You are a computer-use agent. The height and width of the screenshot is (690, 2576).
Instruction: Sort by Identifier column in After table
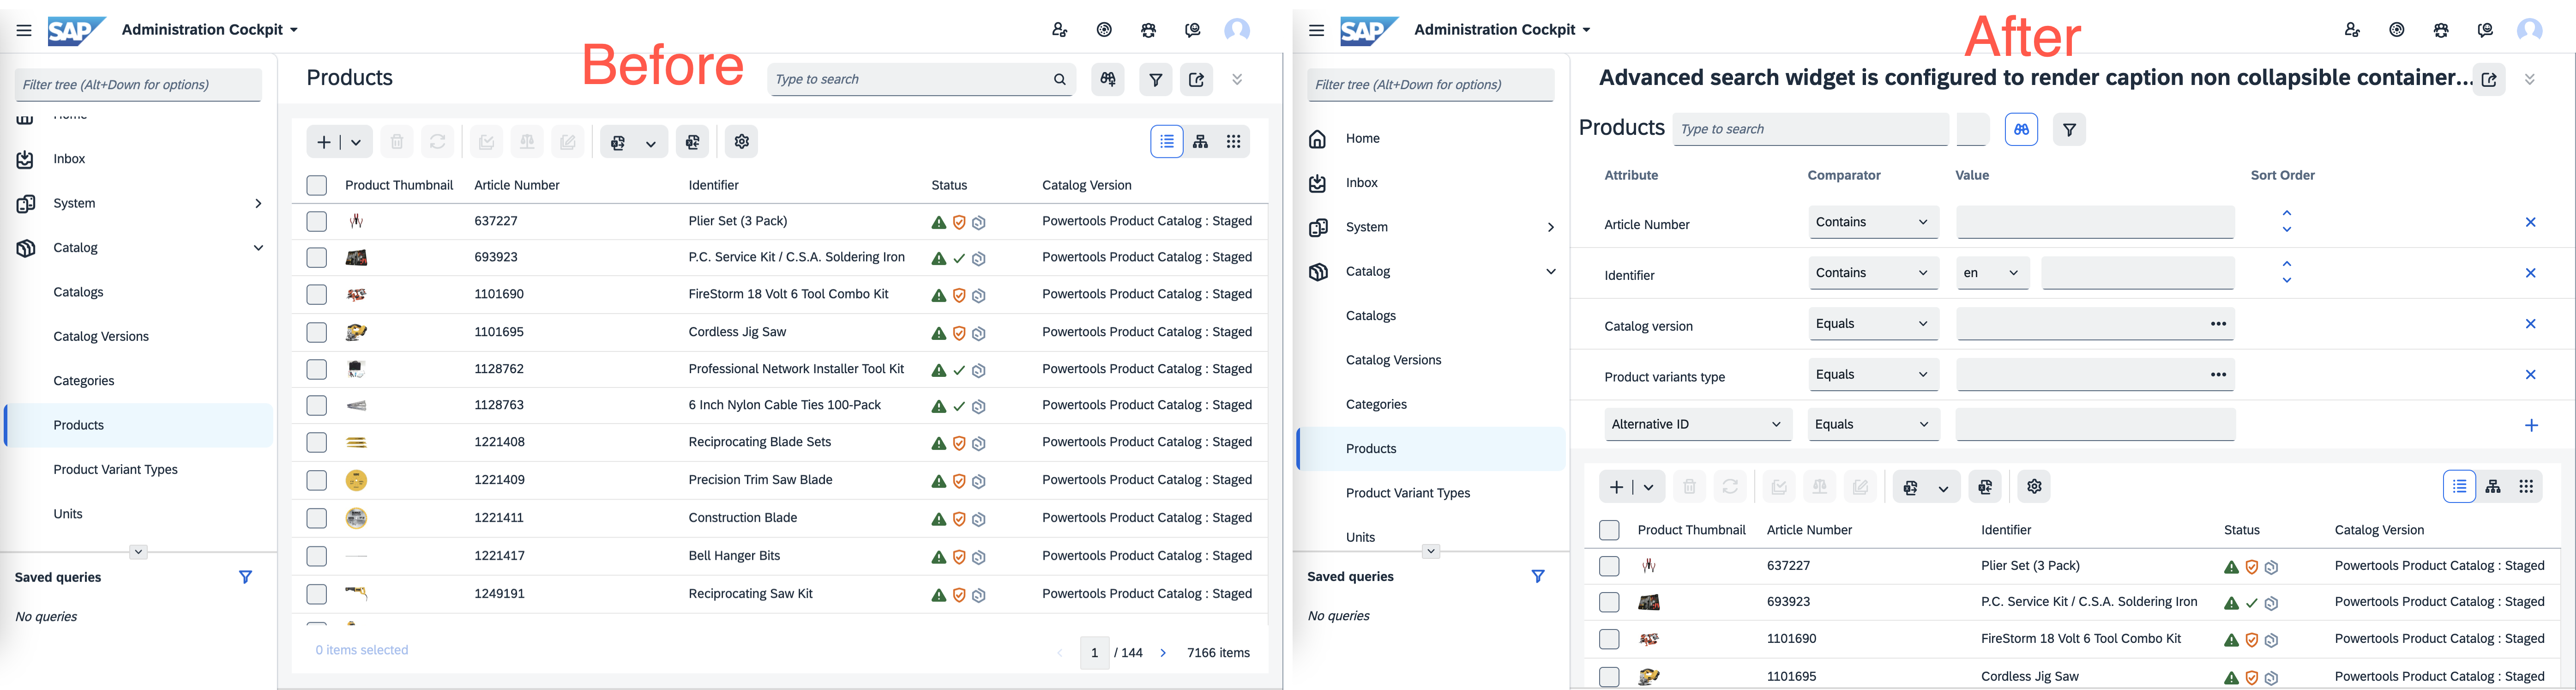[x=2006, y=530]
